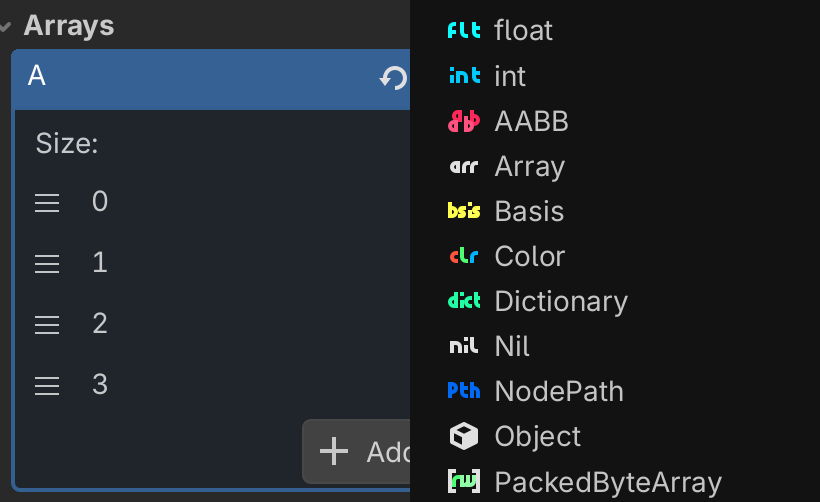Click the Object cube icon

[x=464, y=436]
